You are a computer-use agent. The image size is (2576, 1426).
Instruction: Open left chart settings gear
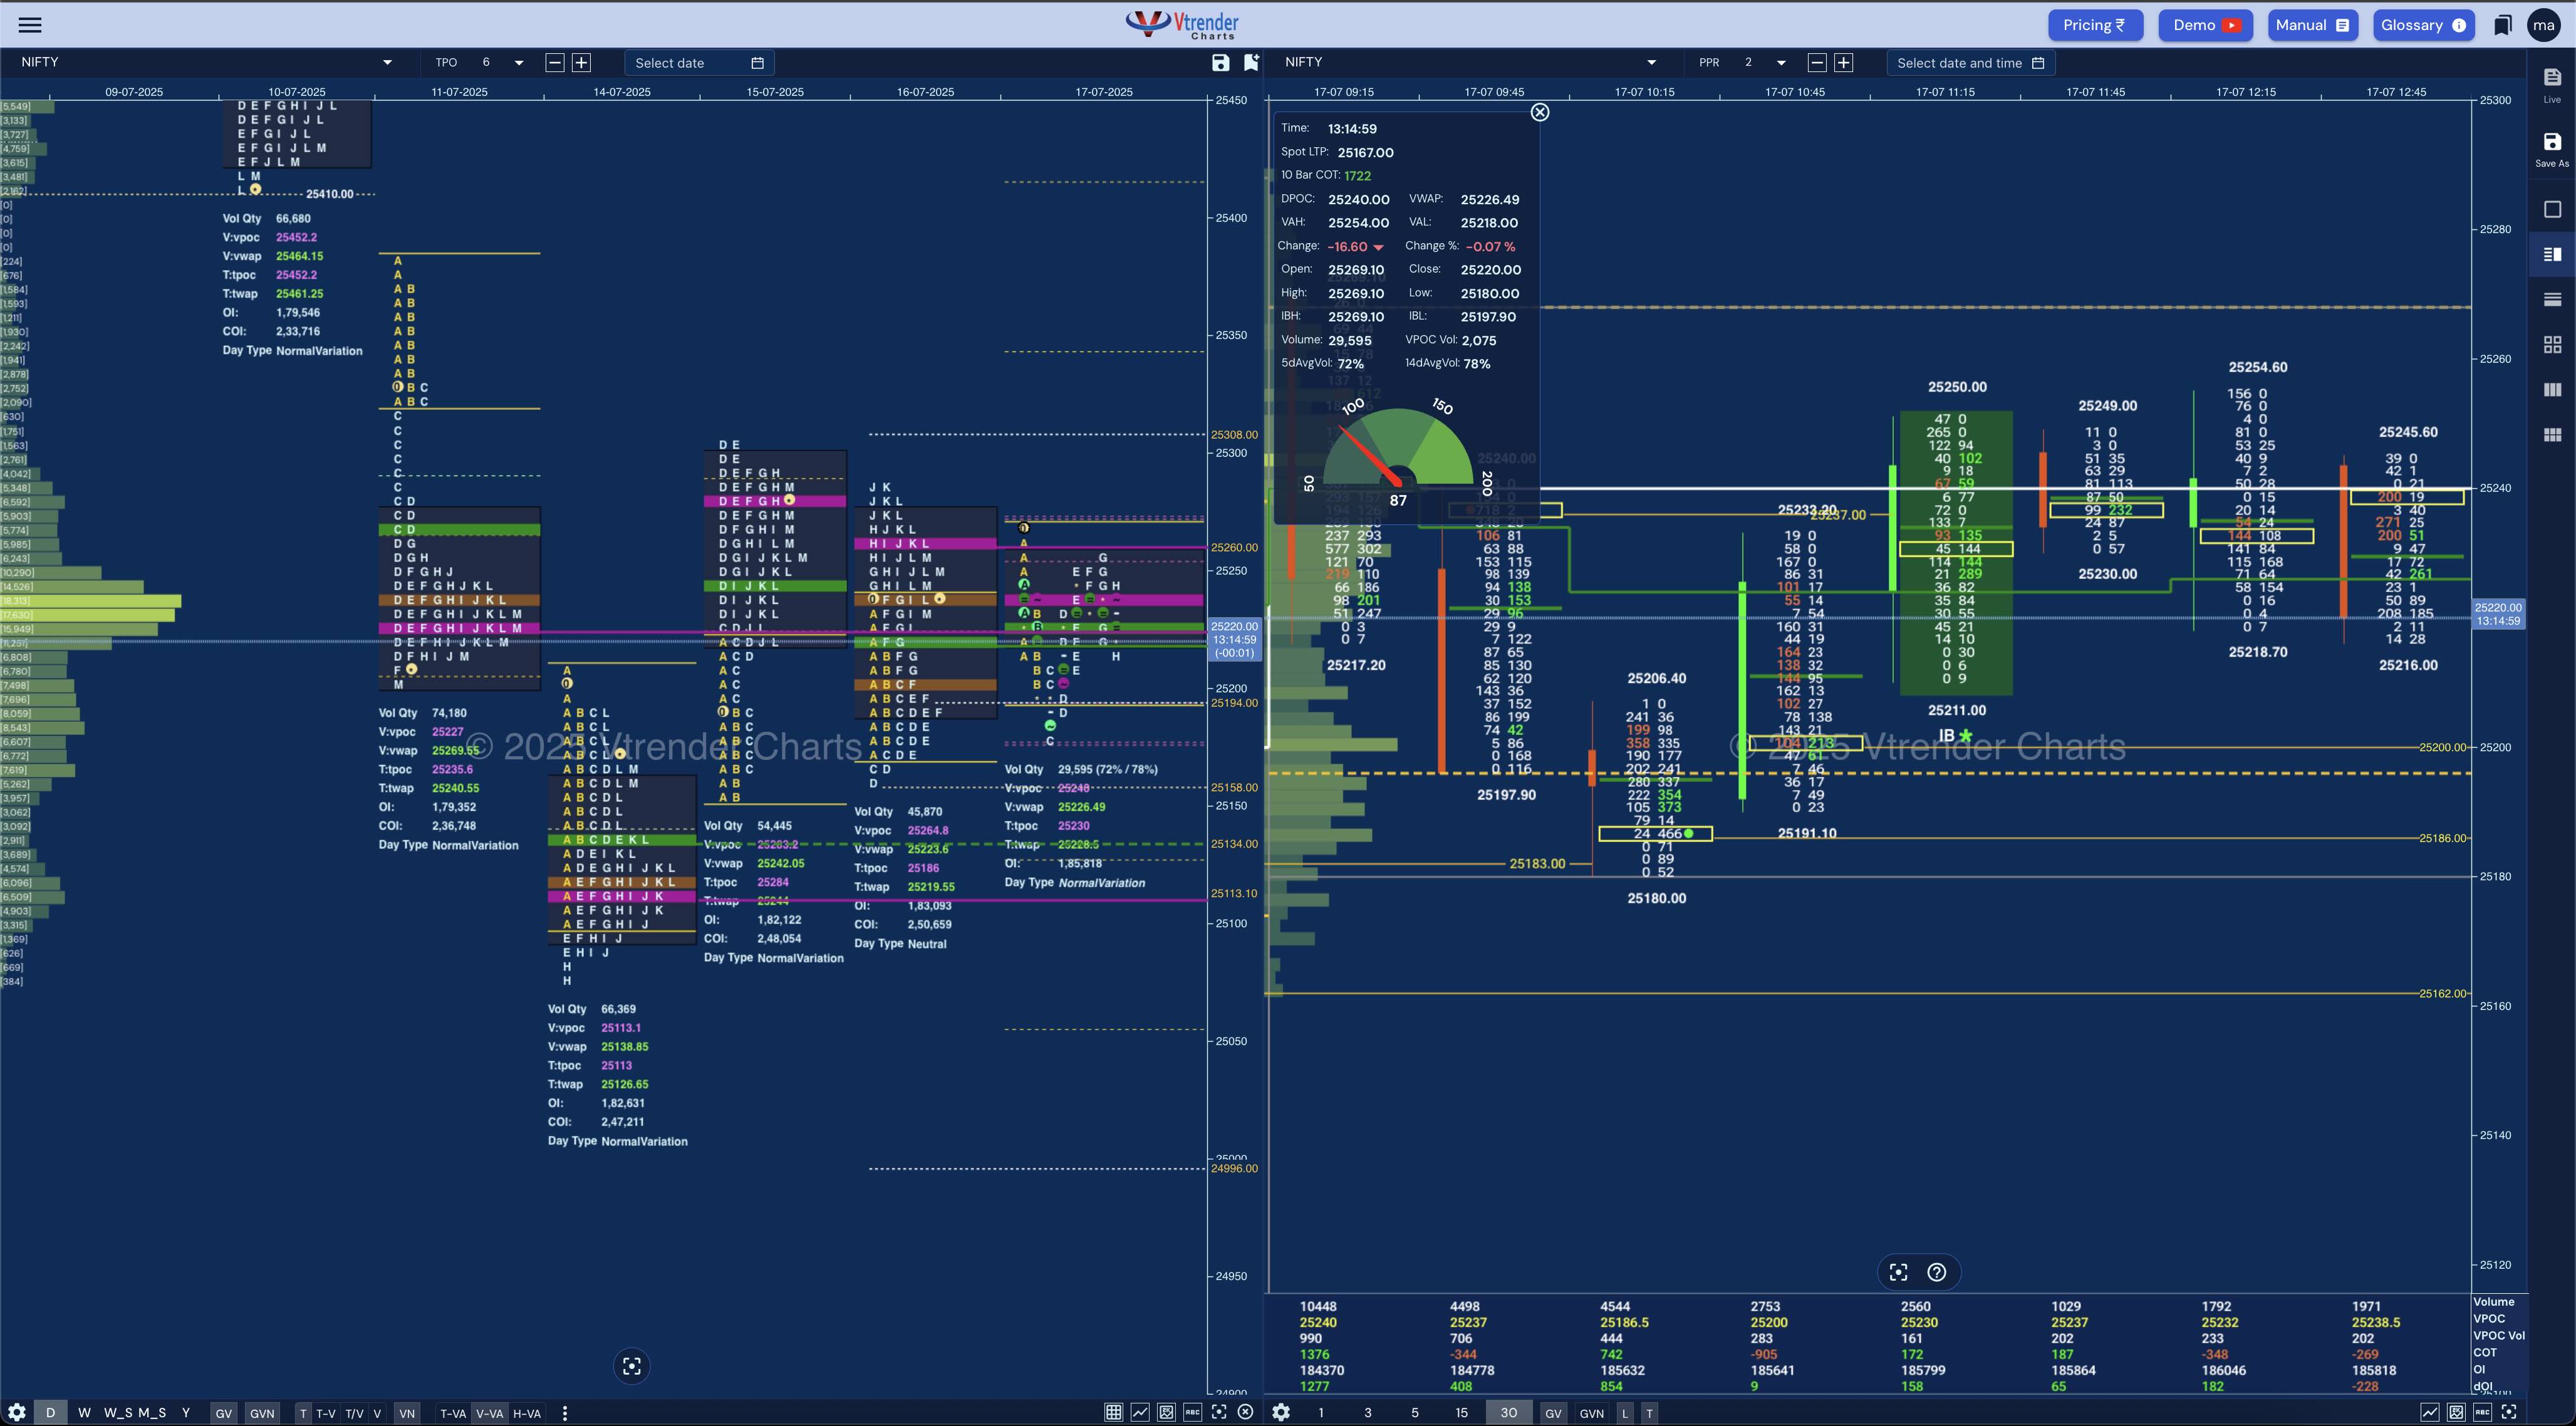(16, 1413)
